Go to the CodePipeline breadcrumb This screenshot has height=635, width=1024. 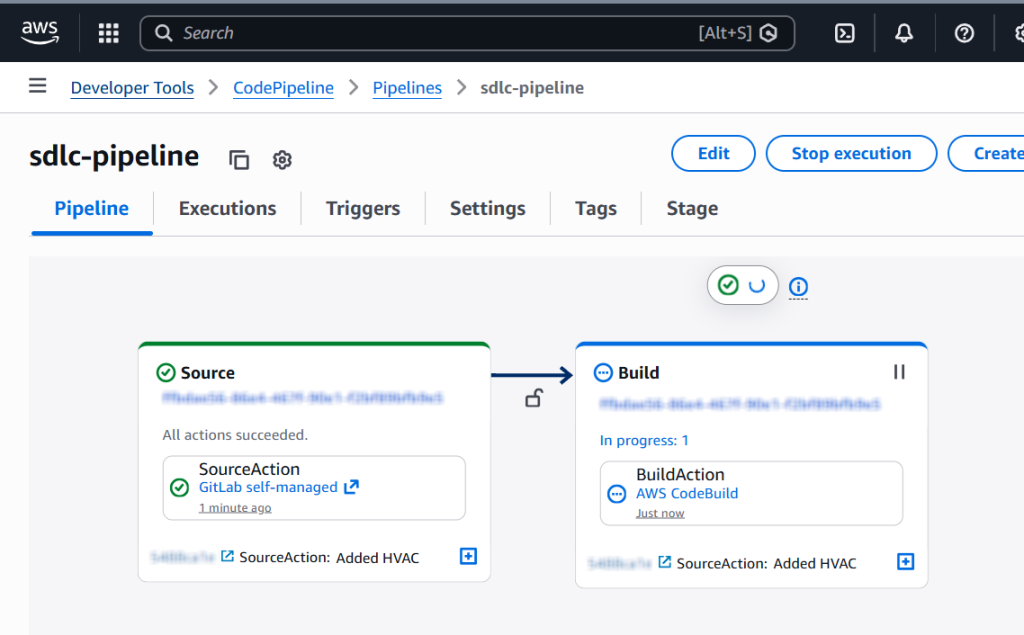[283, 88]
